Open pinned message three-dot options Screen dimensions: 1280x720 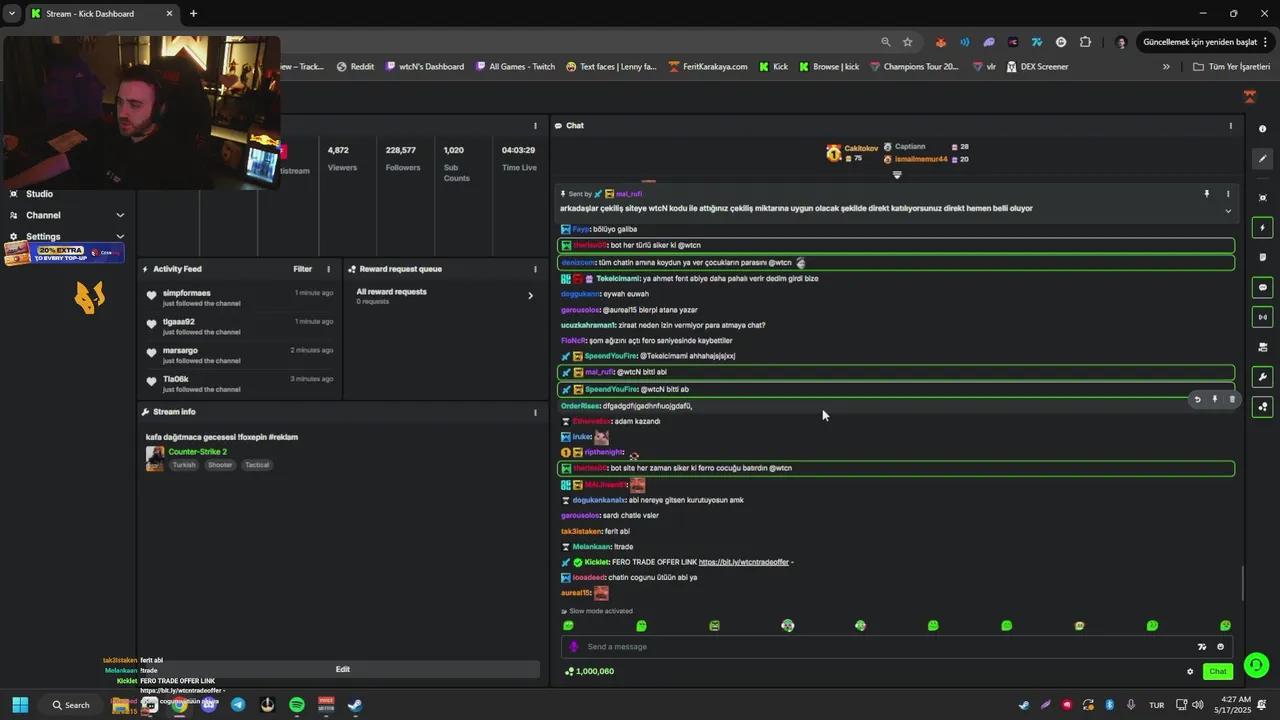coord(1228,194)
